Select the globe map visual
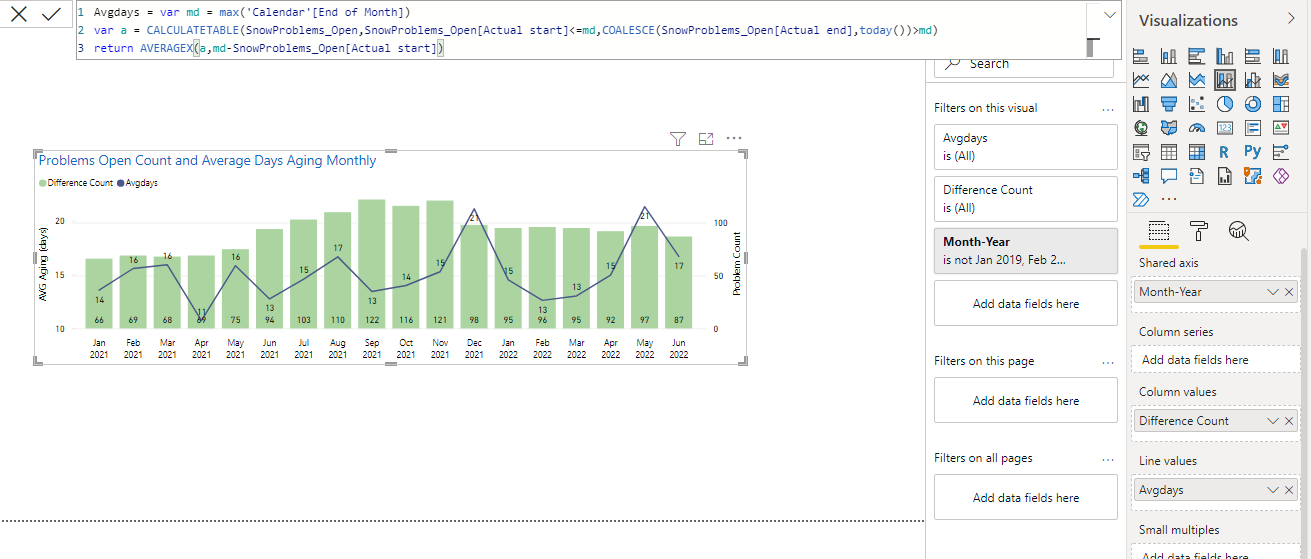This screenshot has width=1311, height=559. point(1141,128)
